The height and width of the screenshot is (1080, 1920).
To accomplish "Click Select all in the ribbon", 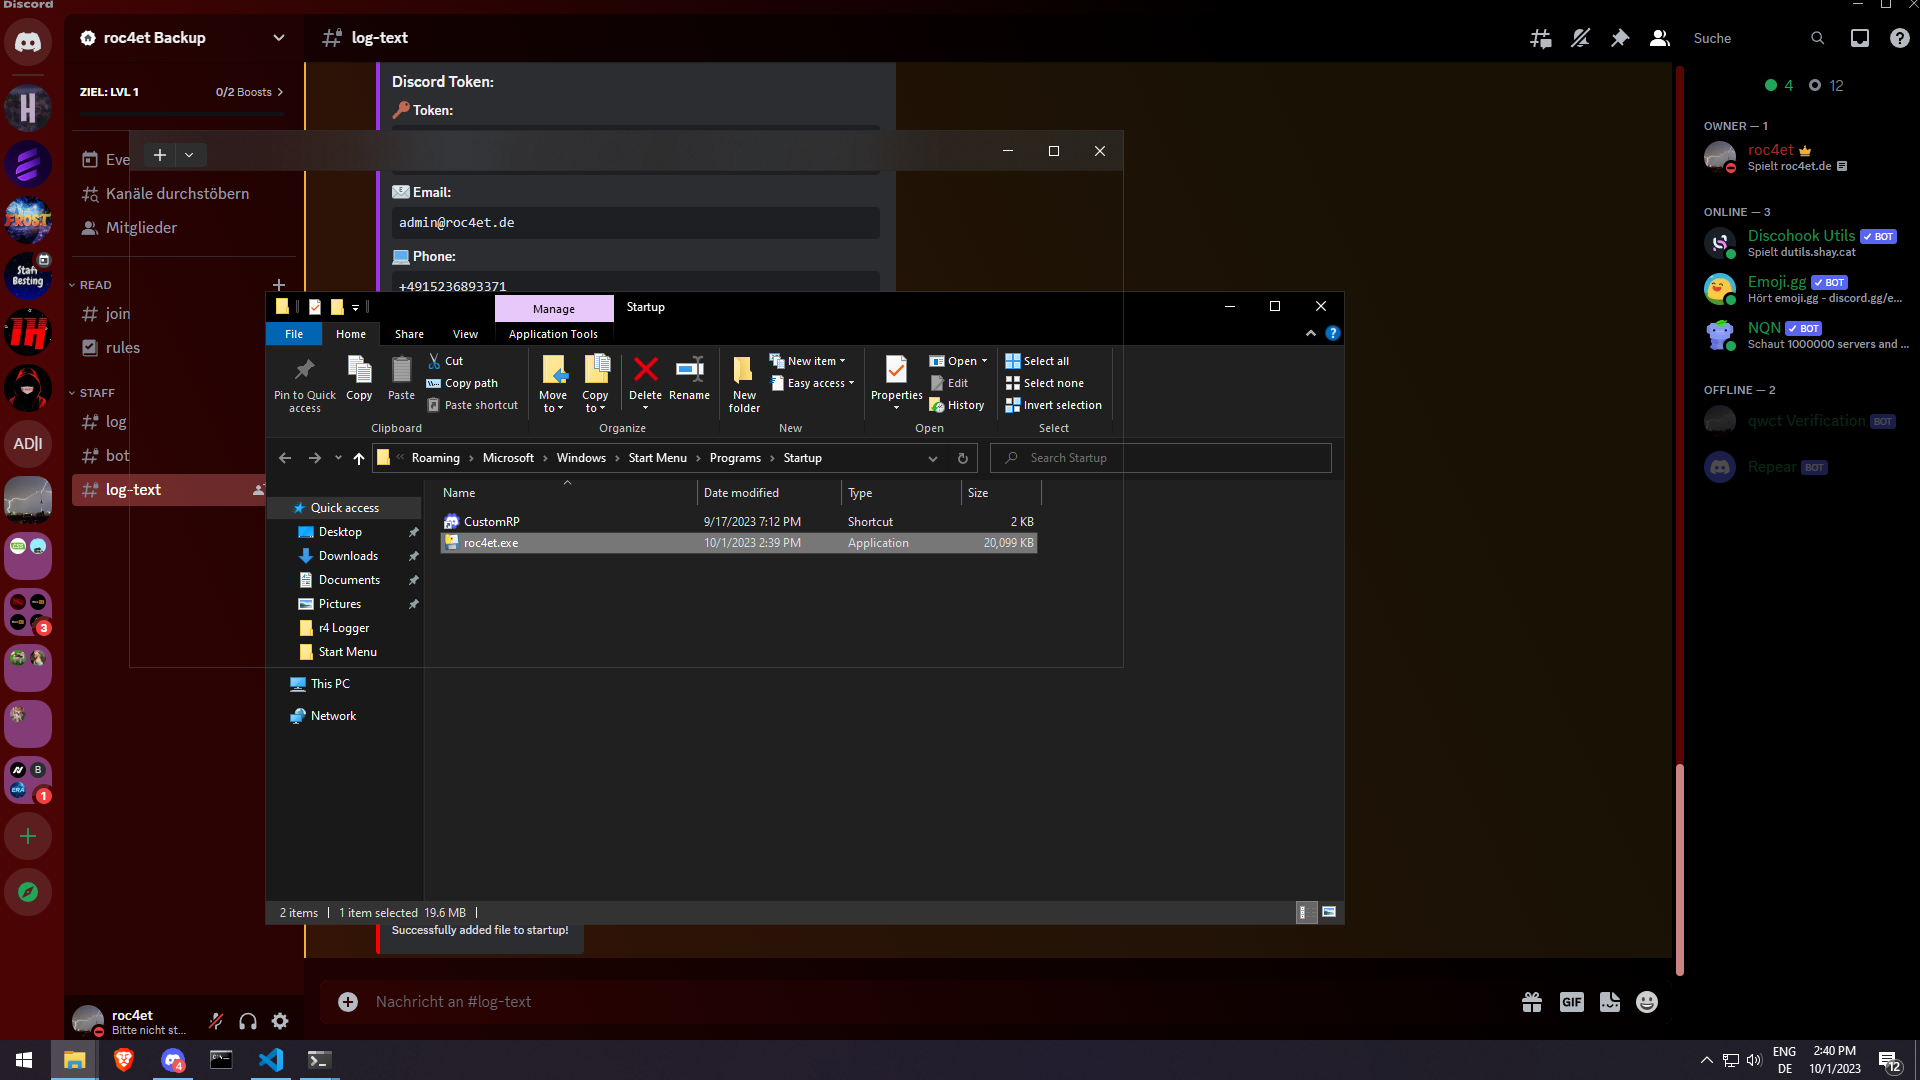I will tap(1037, 361).
